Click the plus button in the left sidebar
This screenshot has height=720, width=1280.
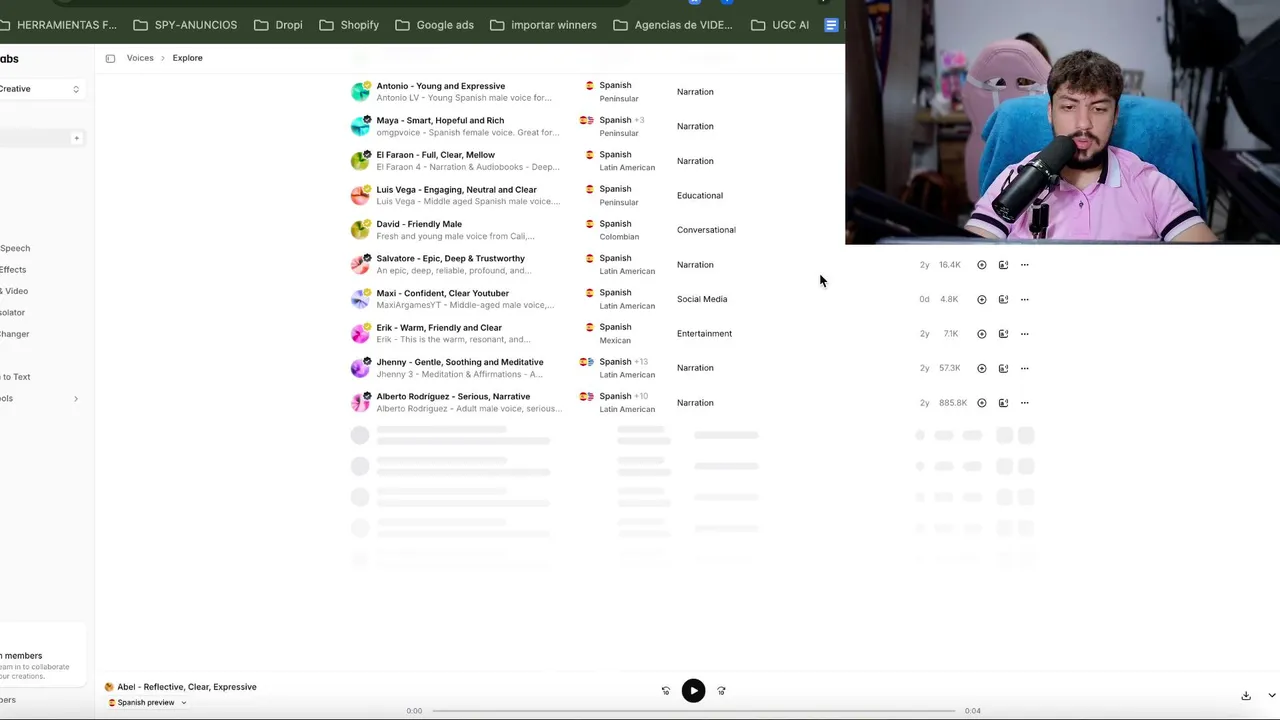click(76, 138)
